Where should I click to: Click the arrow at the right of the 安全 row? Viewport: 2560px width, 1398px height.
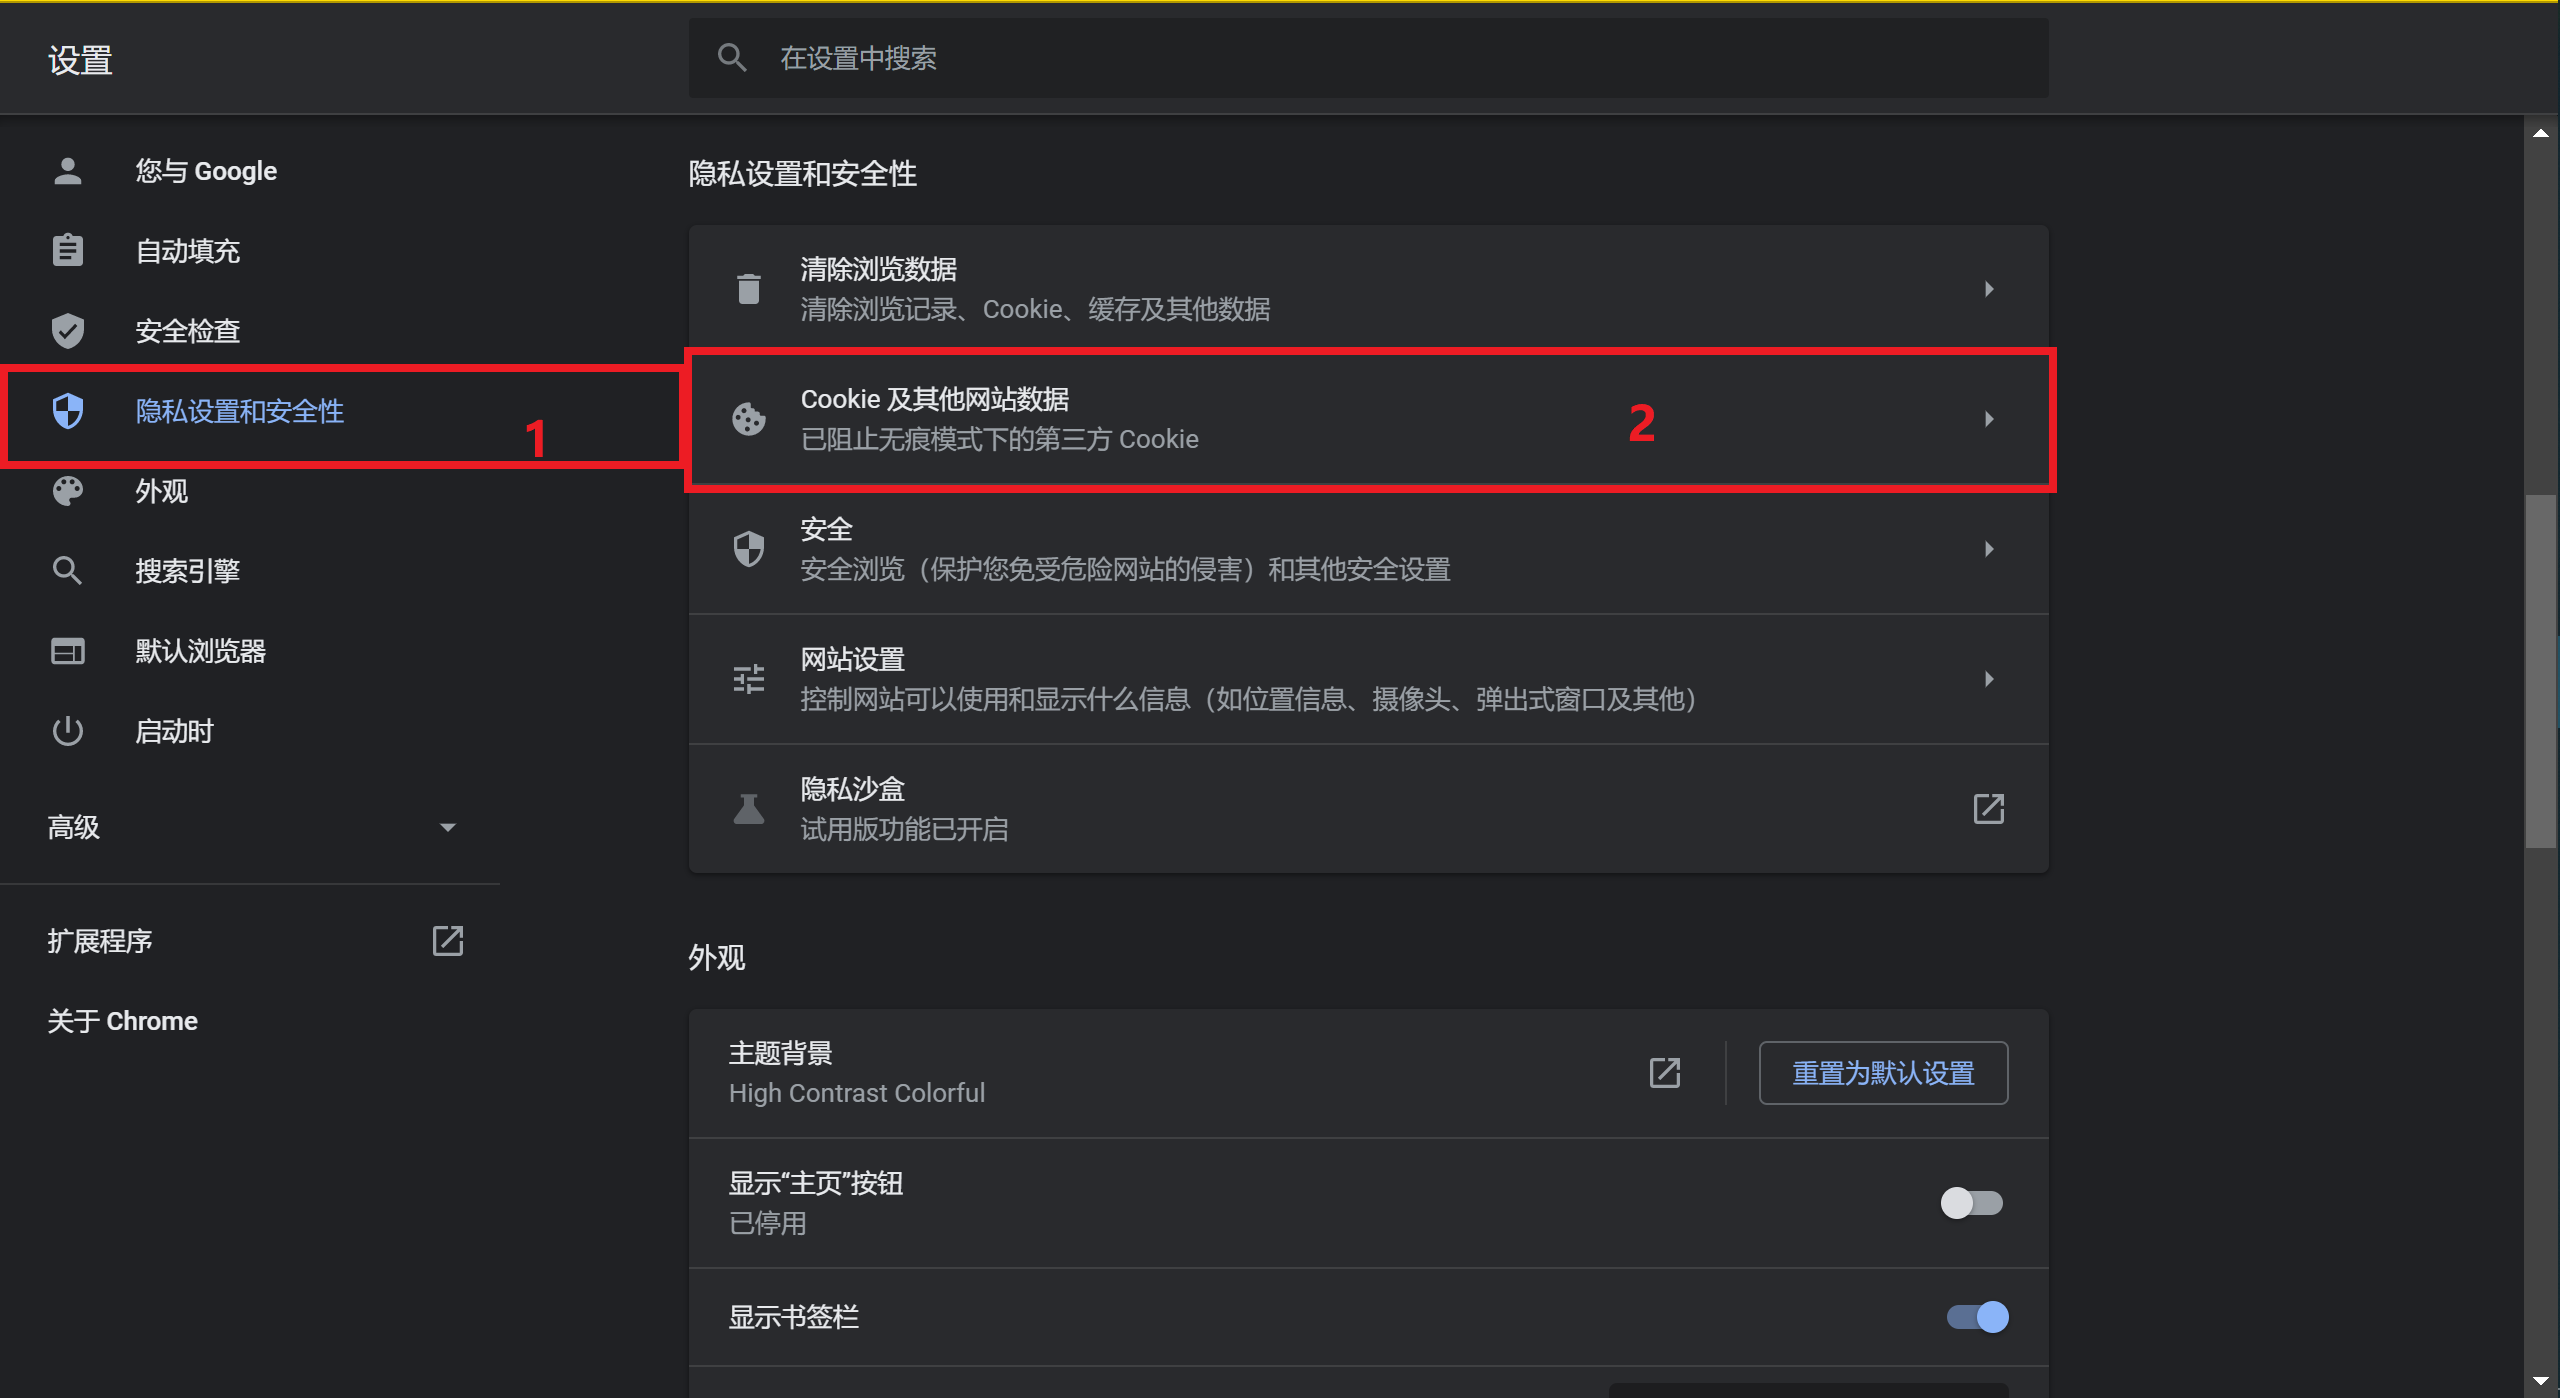pos(1989,549)
